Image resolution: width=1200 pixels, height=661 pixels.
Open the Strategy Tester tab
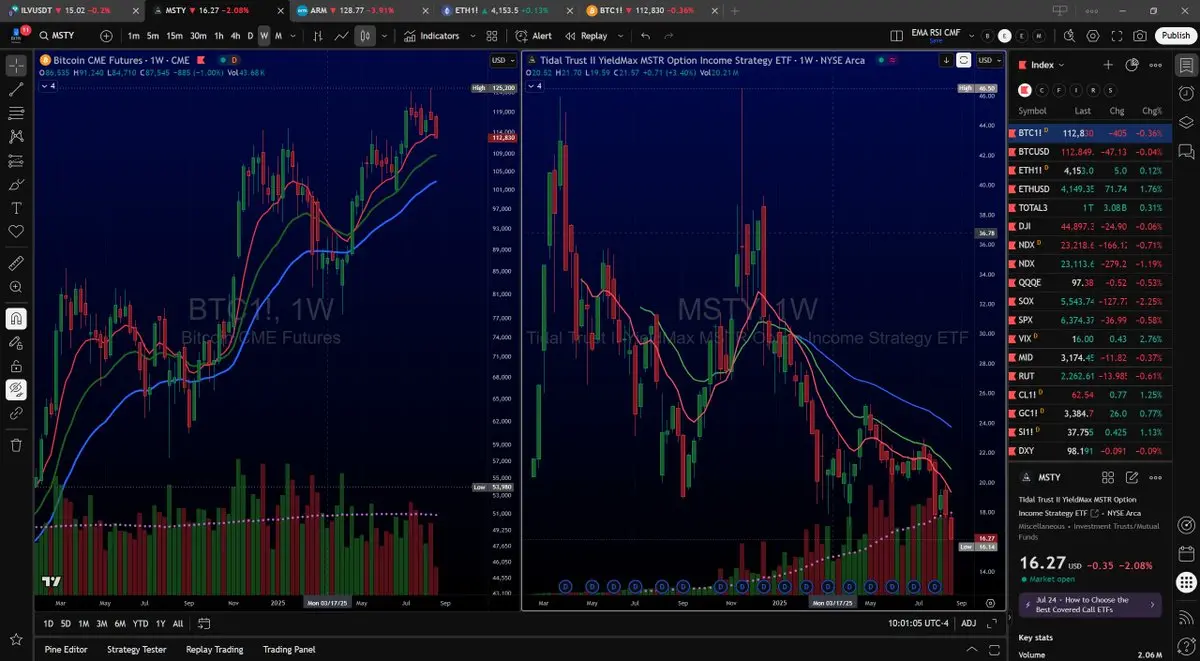[x=137, y=649]
